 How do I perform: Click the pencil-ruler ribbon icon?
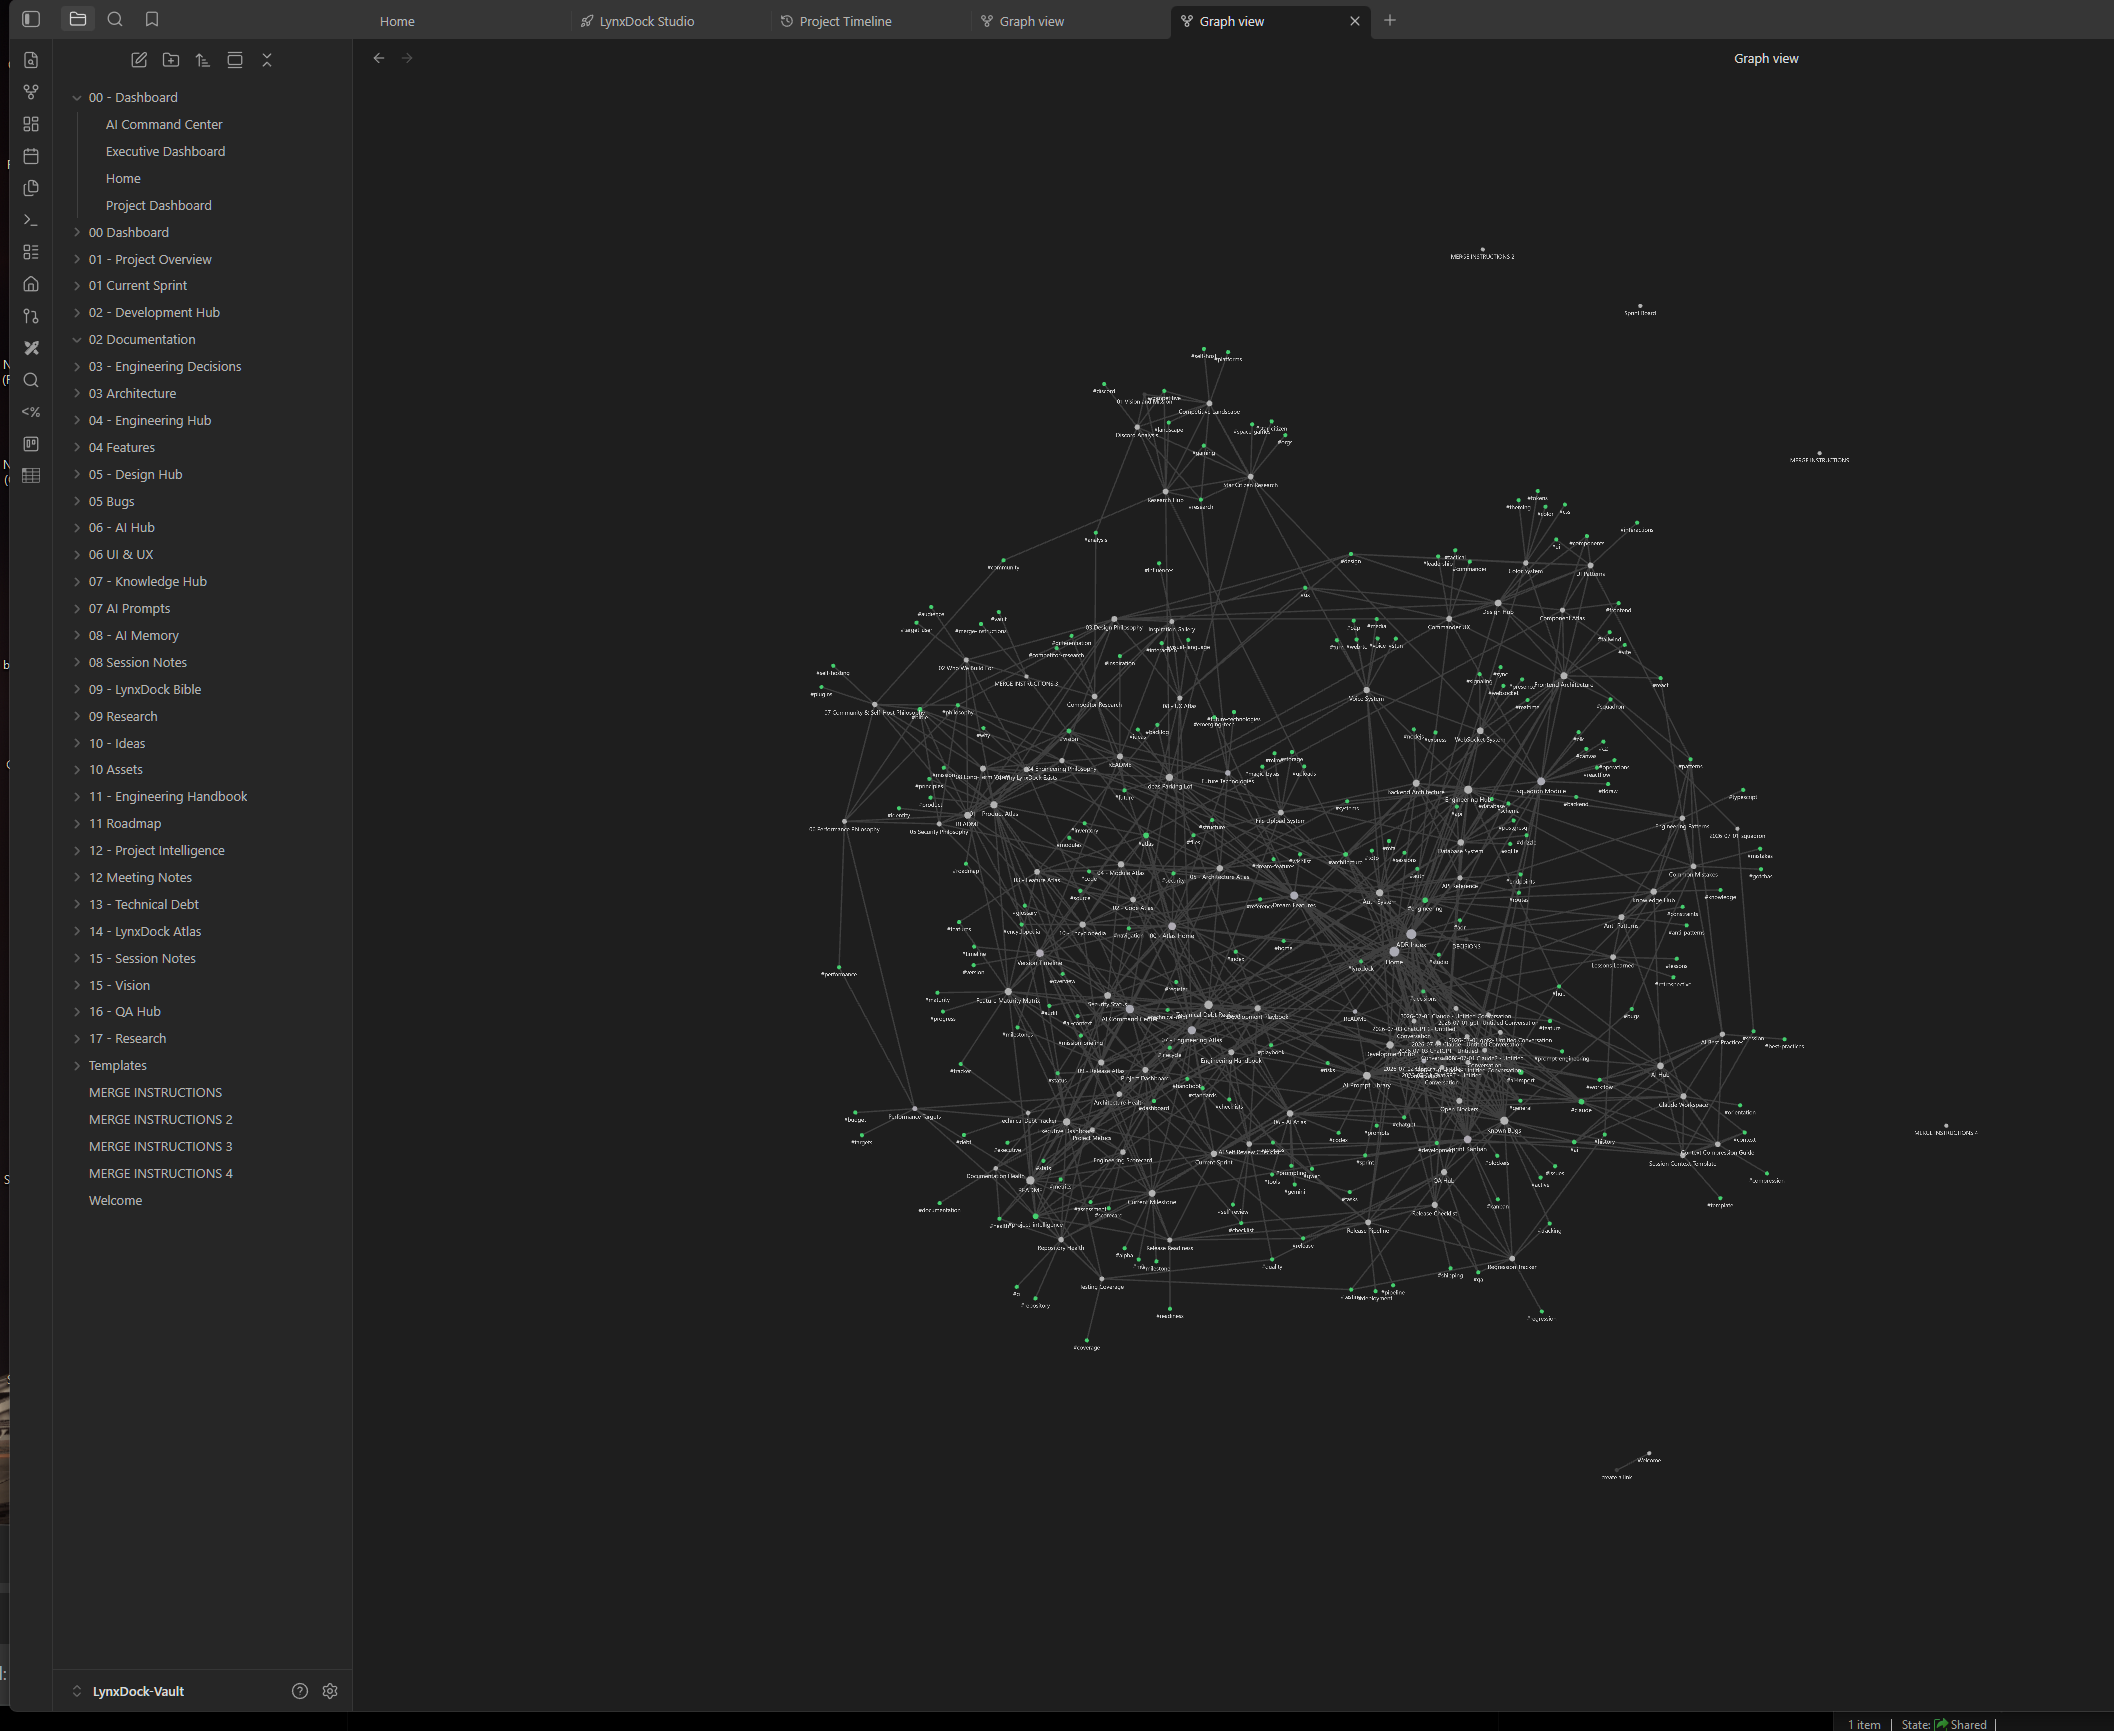click(31, 348)
